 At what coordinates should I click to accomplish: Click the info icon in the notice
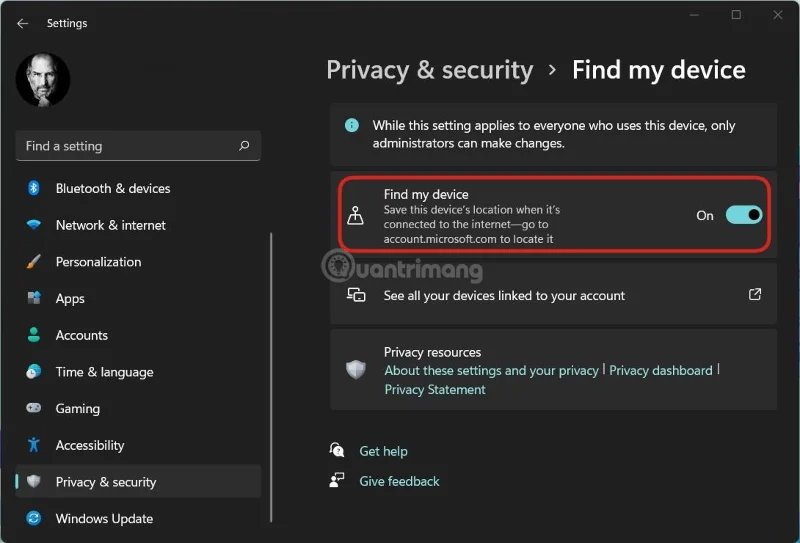(x=352, y=125)
